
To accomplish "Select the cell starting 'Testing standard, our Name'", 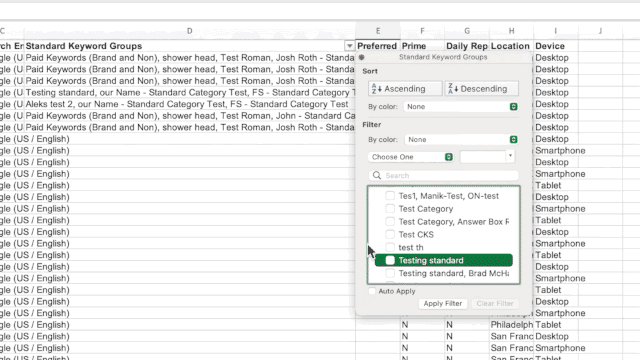I will 190,93.
